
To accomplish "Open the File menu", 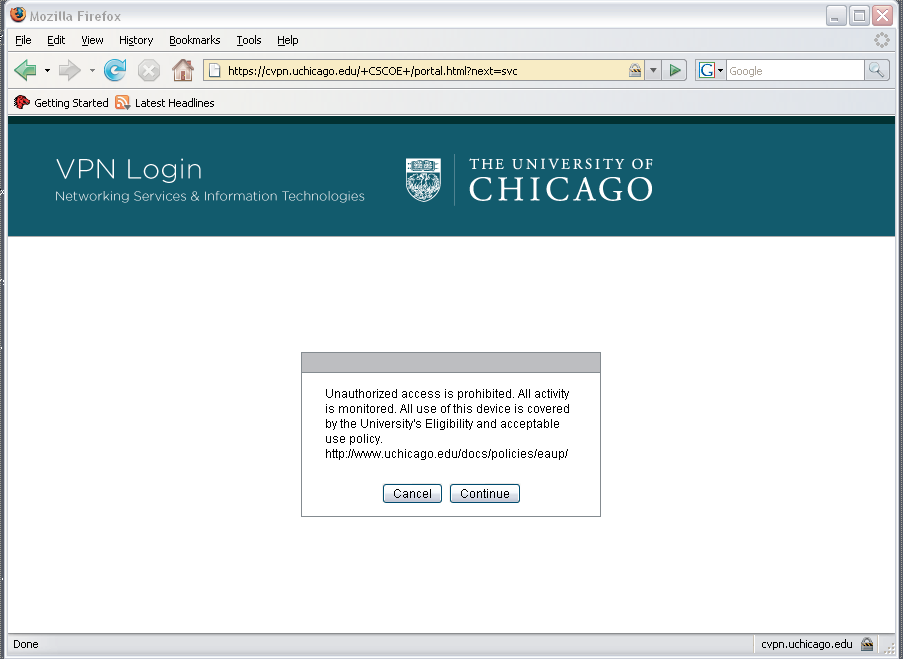I will click(x=23, y=40).
